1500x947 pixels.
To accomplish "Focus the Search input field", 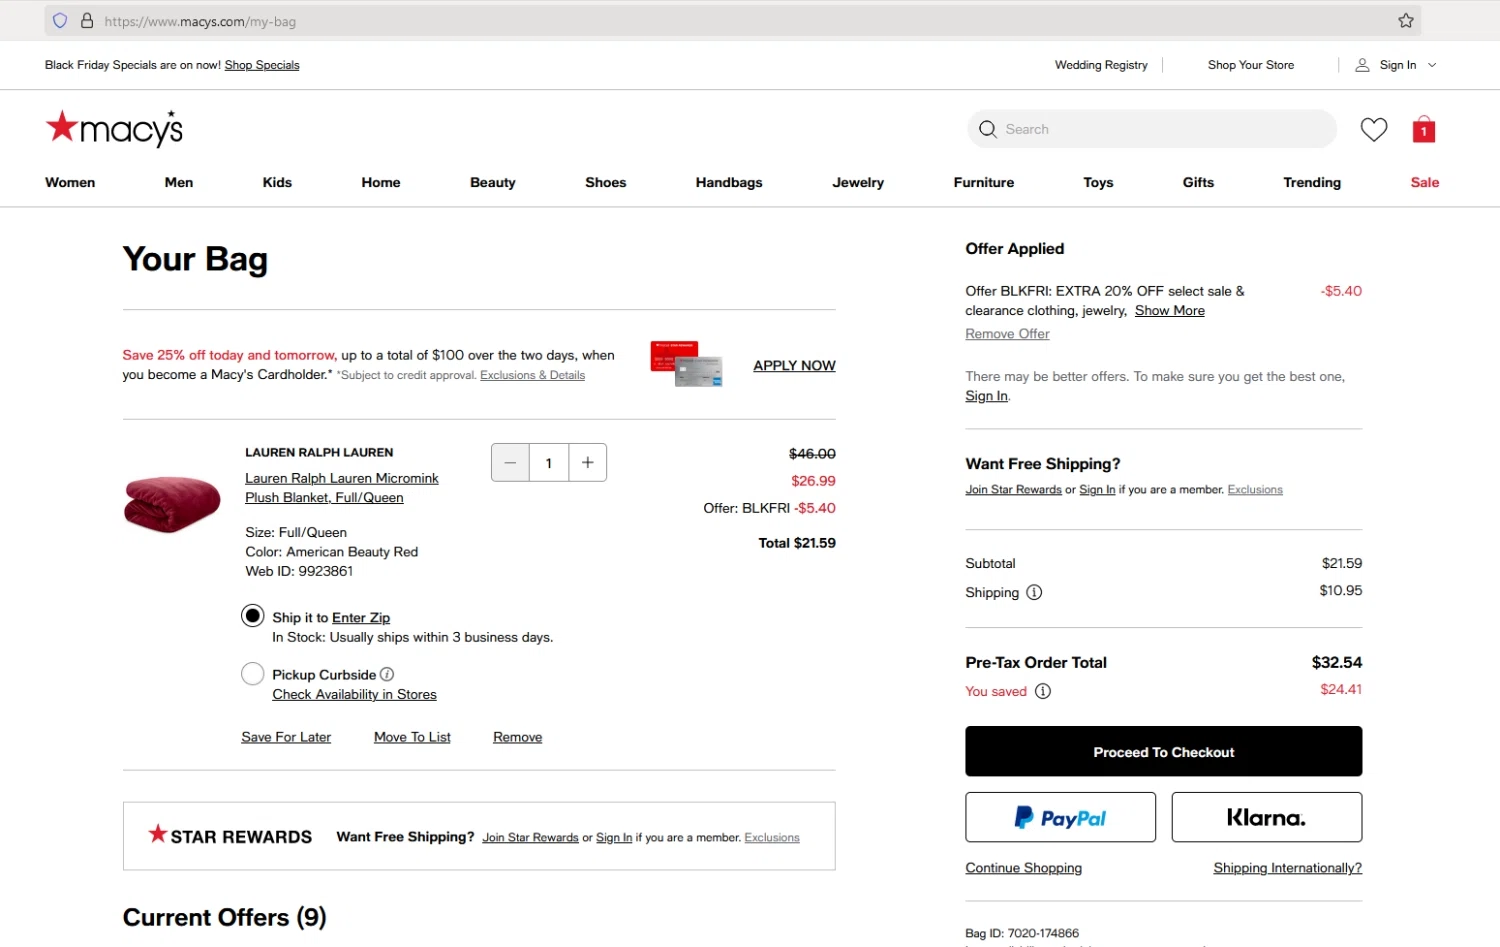I will pyautogui.click(x=1152, y=129).
